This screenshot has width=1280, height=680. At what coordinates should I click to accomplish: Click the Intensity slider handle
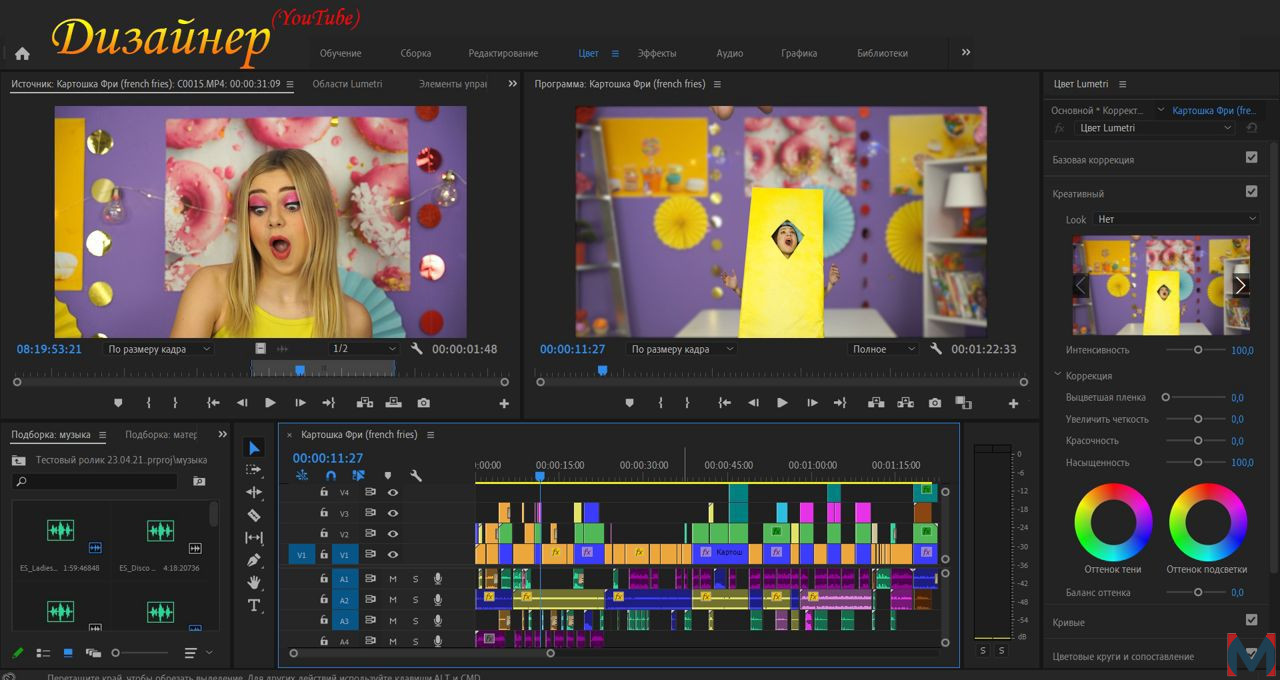click(x=1198, y=350)
